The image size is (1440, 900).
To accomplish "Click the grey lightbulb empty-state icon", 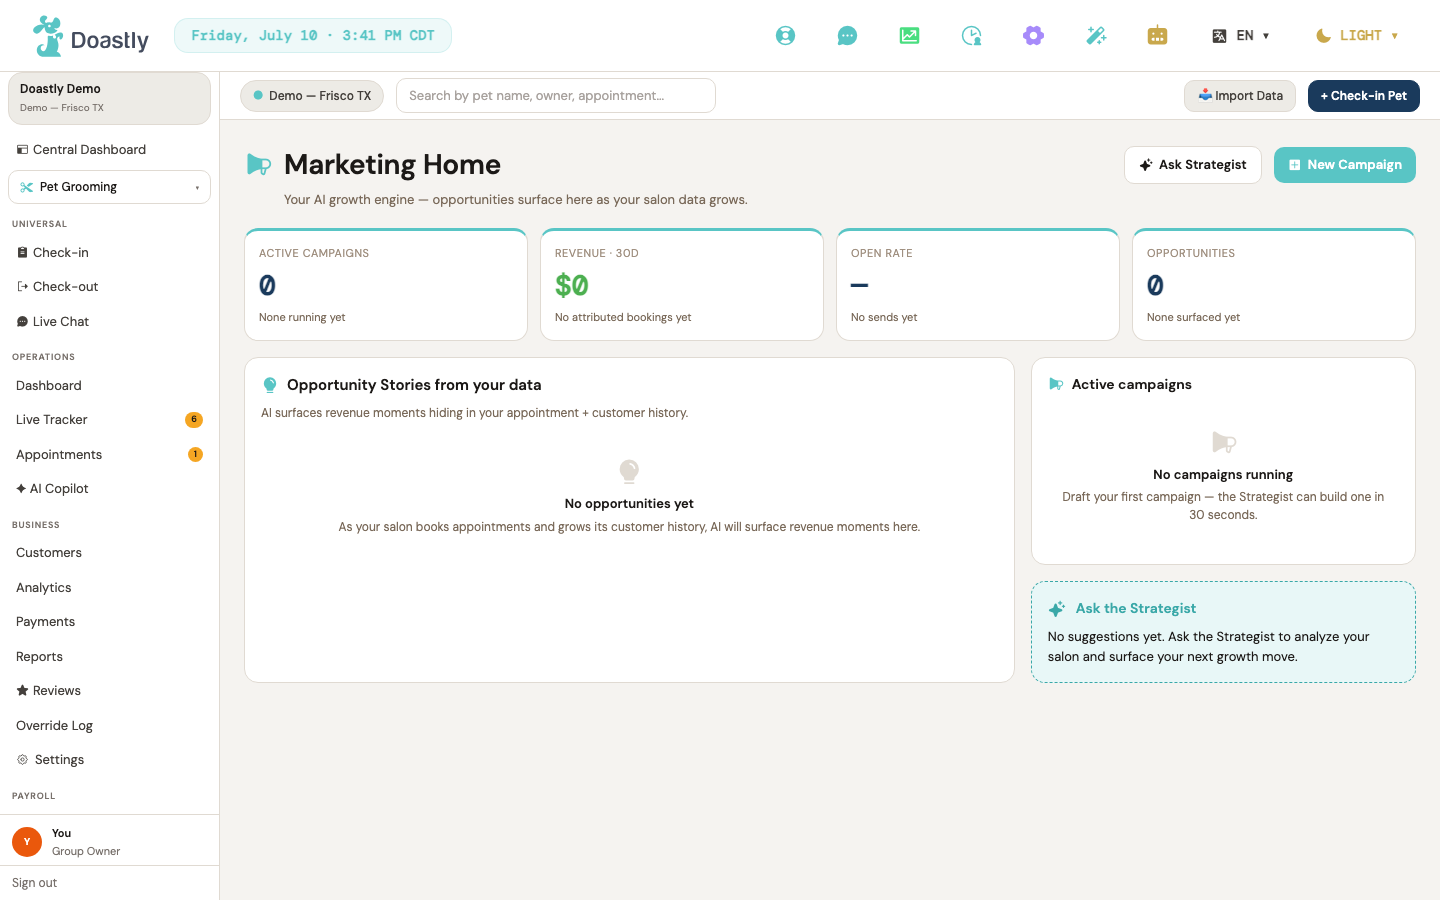I will point(629,471).
